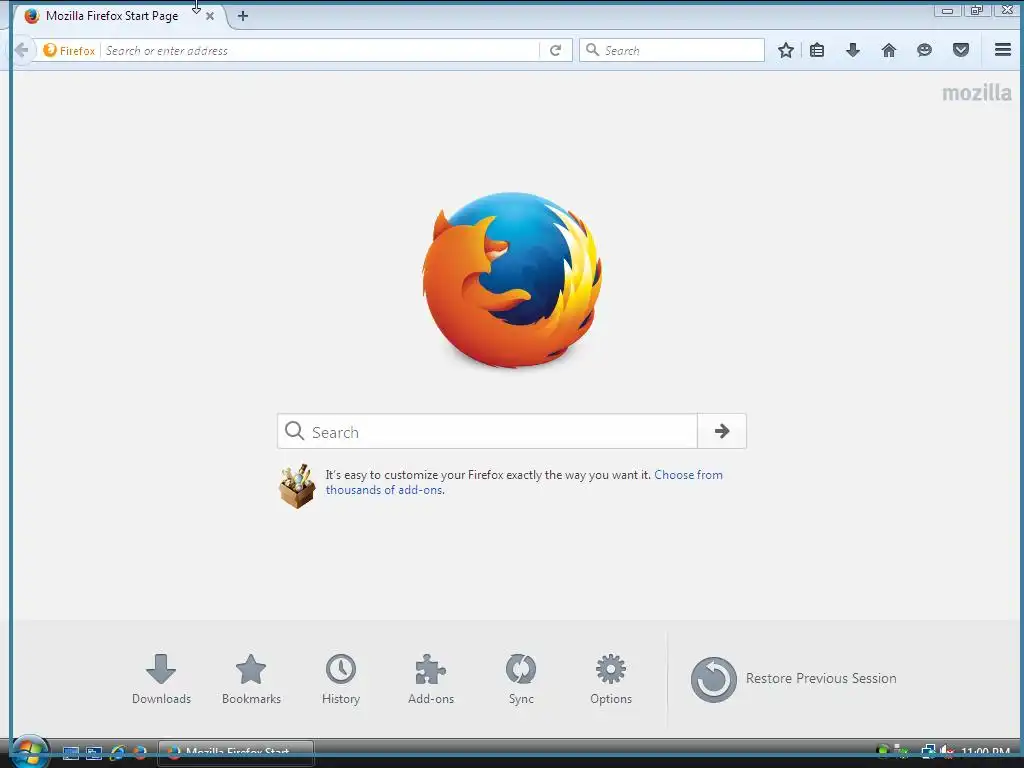1024x768 pixels.
Task: Click the Firefox identity icon in address bar
Action: 50,50
